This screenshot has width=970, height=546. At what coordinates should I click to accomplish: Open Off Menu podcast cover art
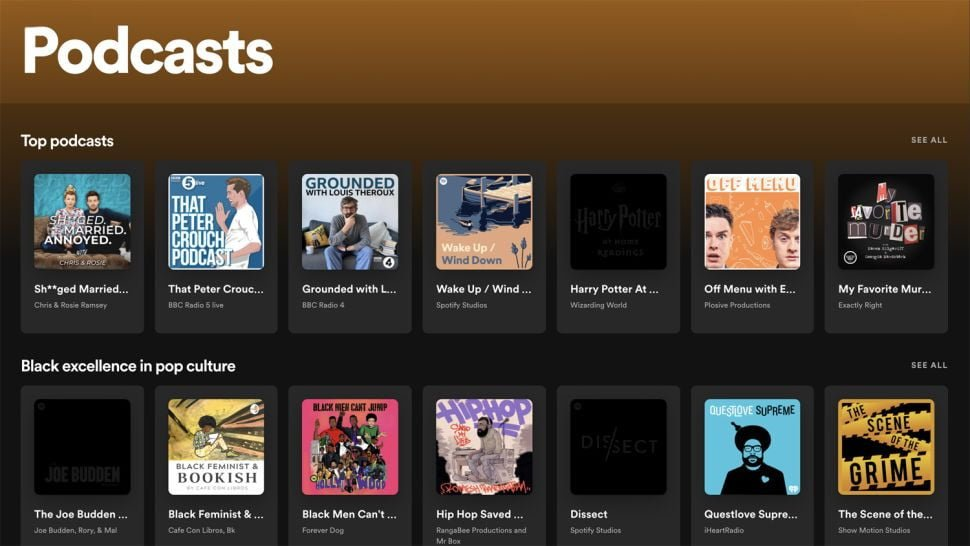(752, 221)
